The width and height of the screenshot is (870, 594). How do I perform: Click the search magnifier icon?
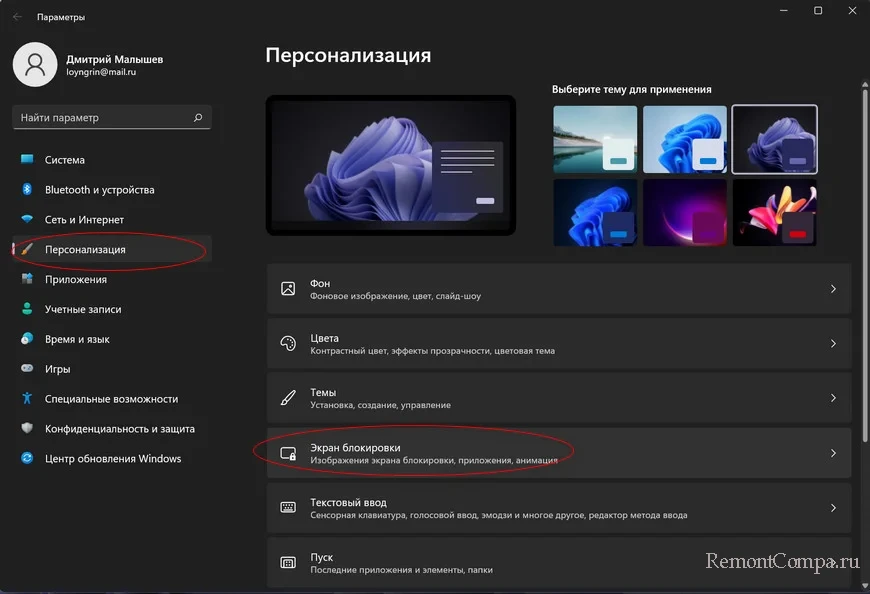point(199,118)
